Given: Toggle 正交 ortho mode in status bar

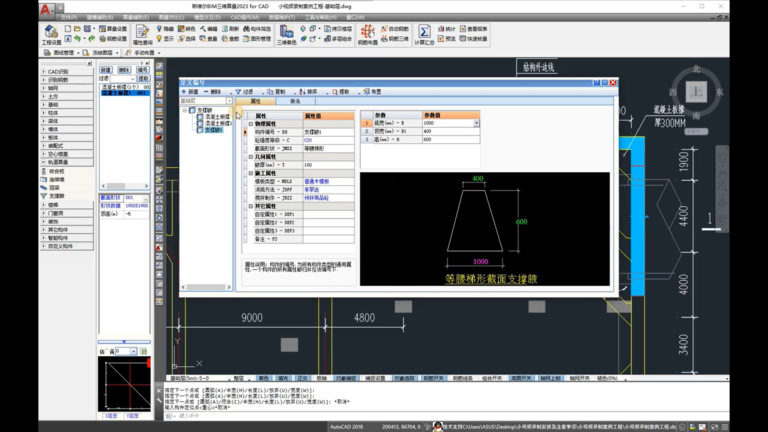Looking at the screenshot, I should [302, 378].
